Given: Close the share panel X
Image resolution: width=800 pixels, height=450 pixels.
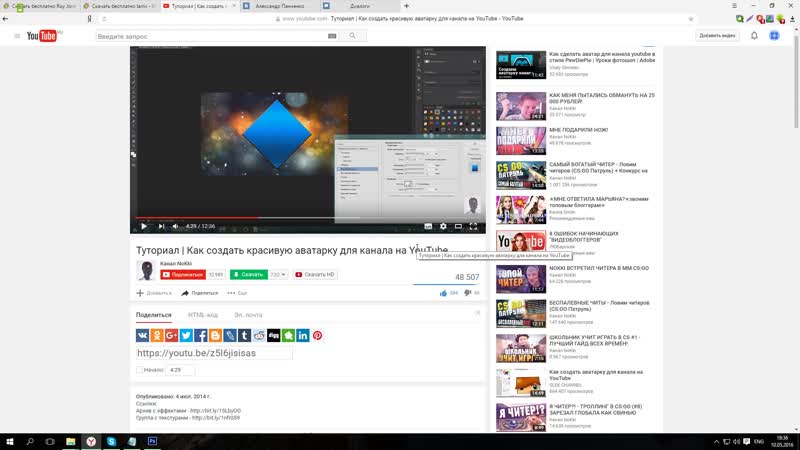Looking at the screenshot, I should (x=478, y=313).
